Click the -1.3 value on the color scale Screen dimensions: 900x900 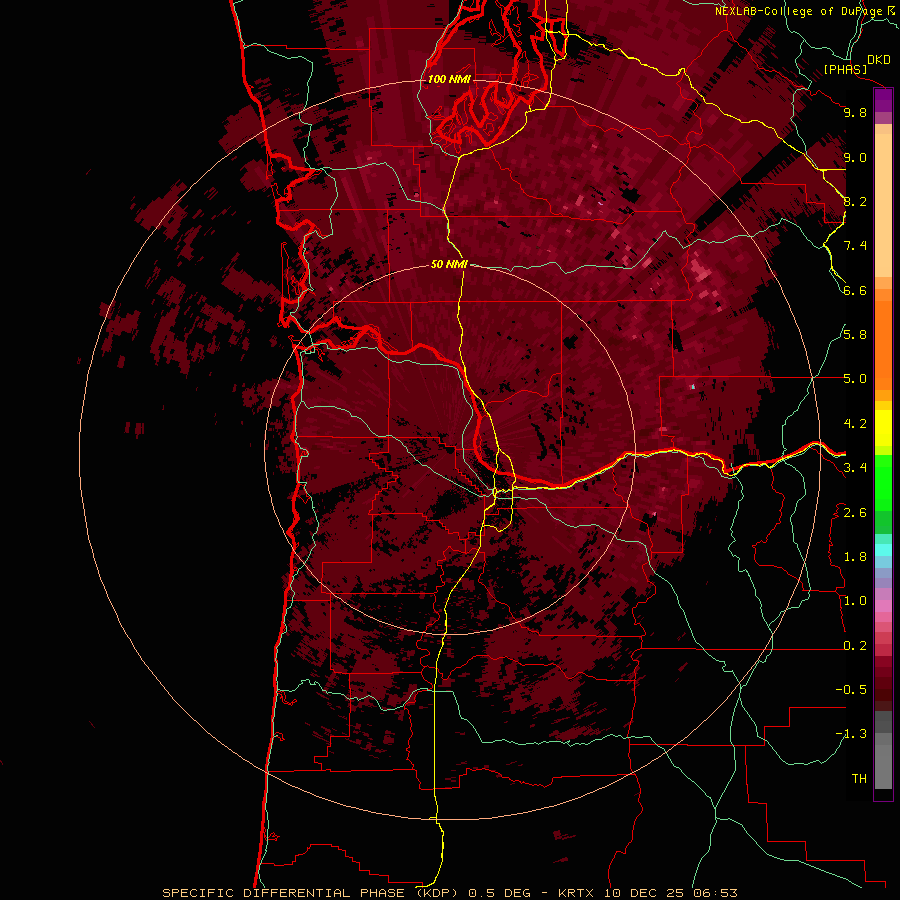click(851, 734)
